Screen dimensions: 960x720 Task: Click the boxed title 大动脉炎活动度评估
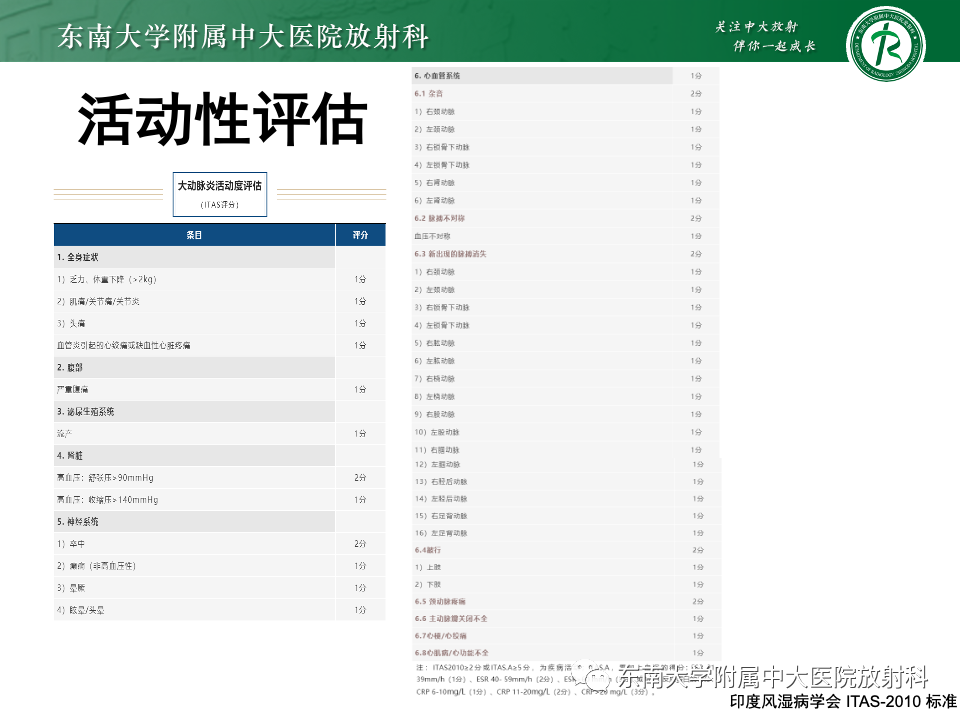click(220, 186)
